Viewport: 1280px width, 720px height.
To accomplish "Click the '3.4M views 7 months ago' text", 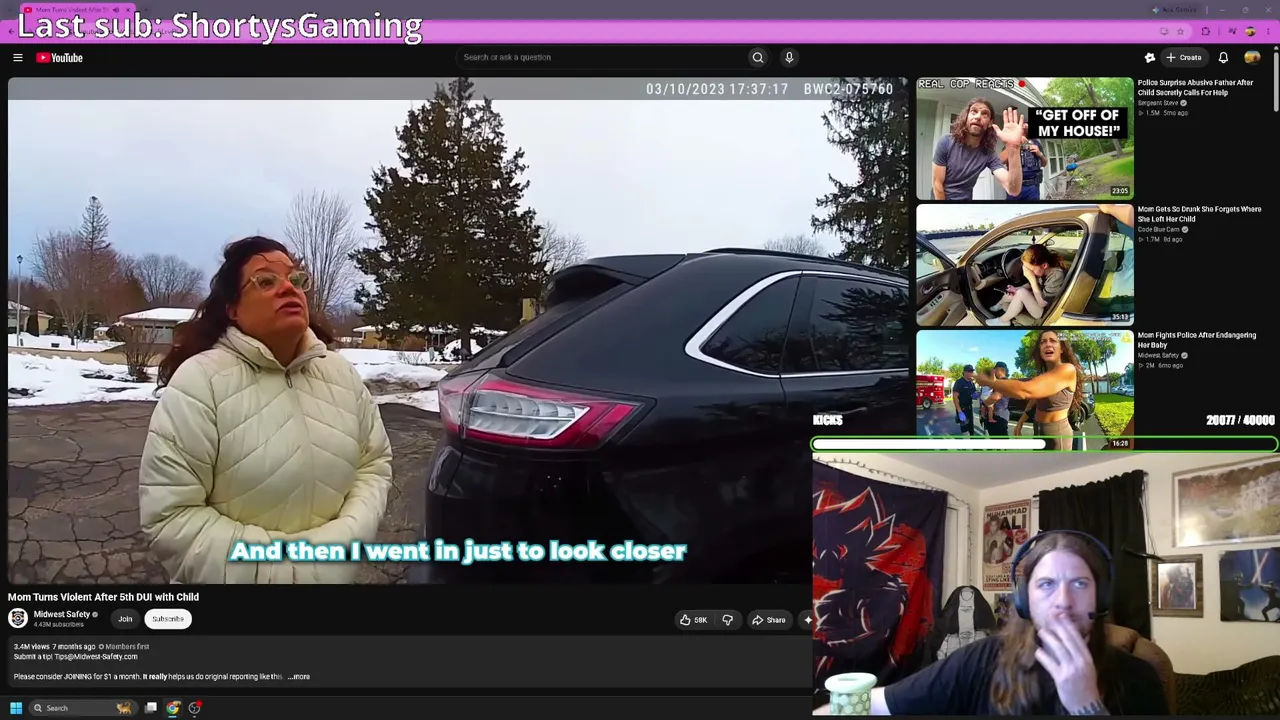I will coord(53,647).
